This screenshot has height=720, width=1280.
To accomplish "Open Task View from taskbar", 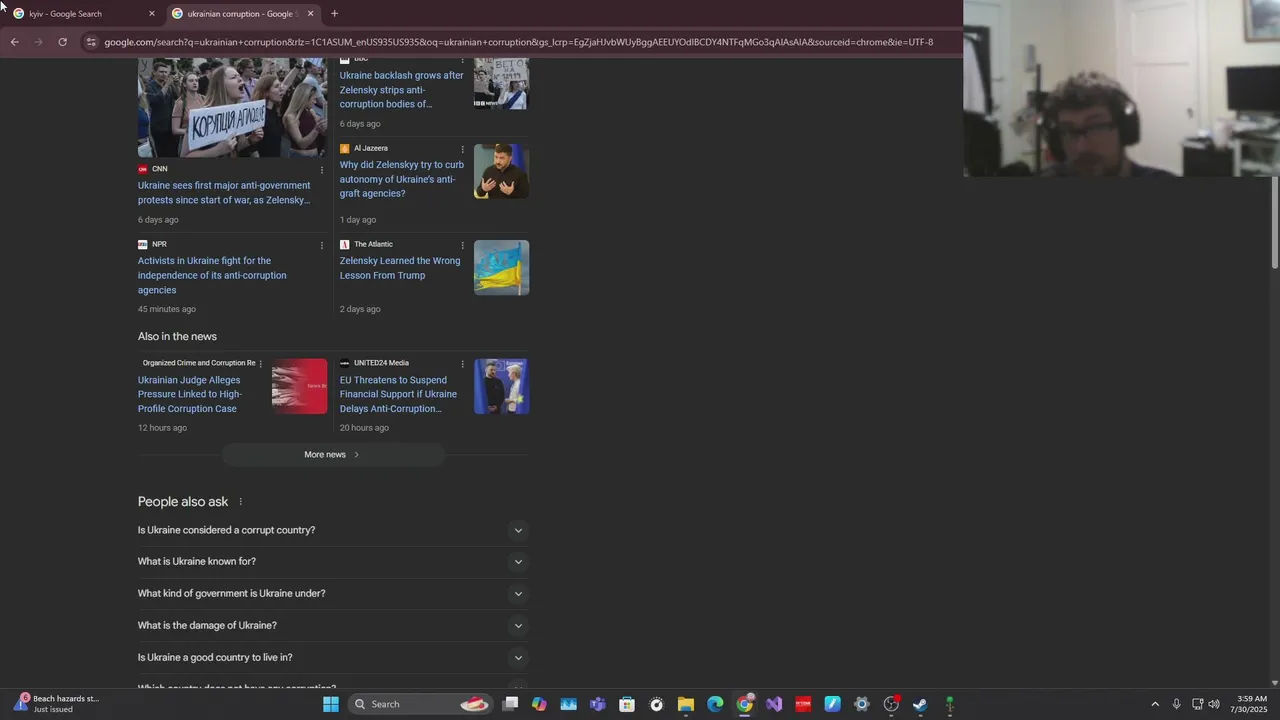I will [x=510, y=704].
